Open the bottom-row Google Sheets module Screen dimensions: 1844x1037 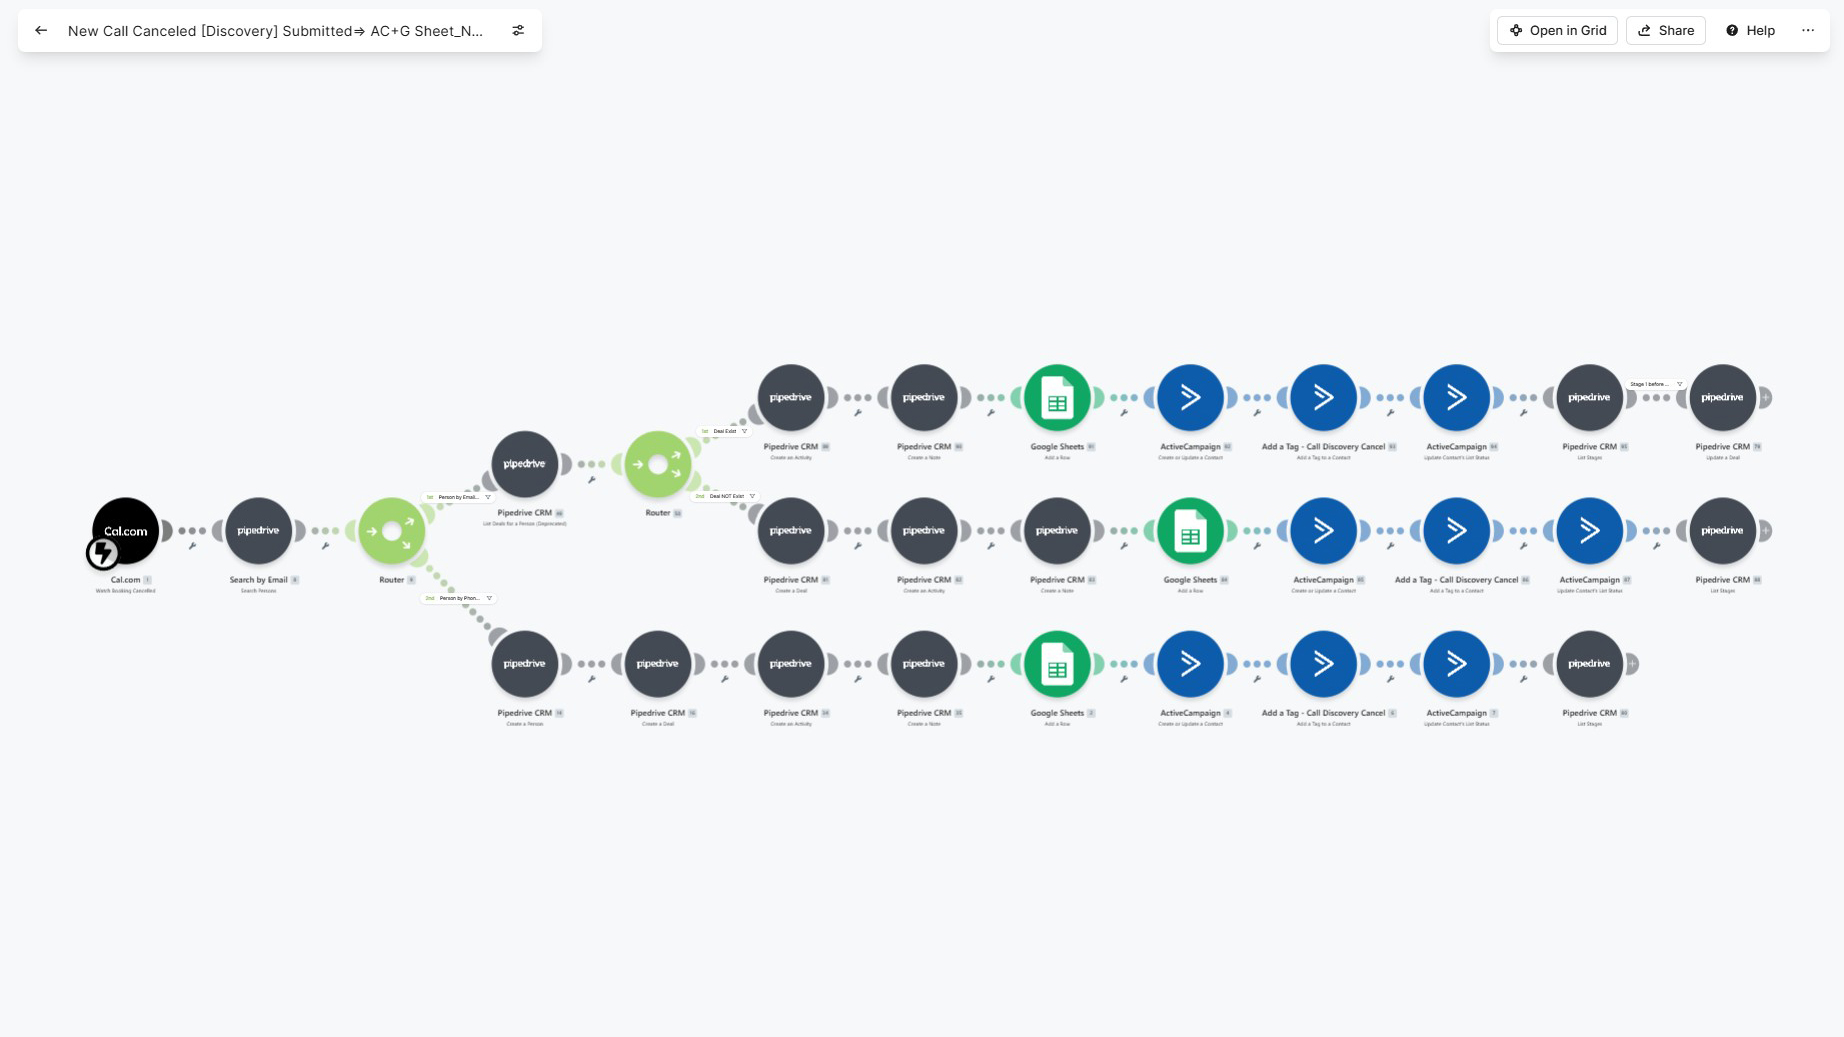[x=1057, y=664]
